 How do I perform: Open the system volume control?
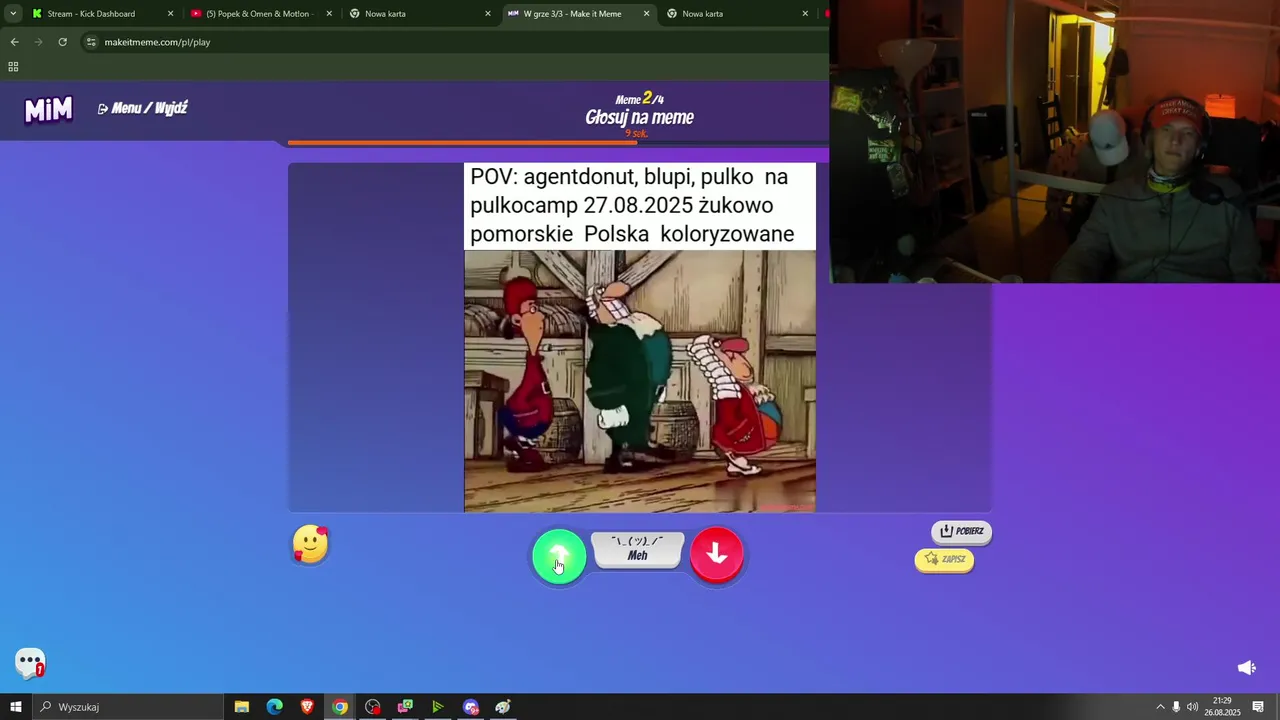(x=1192, y=707)
